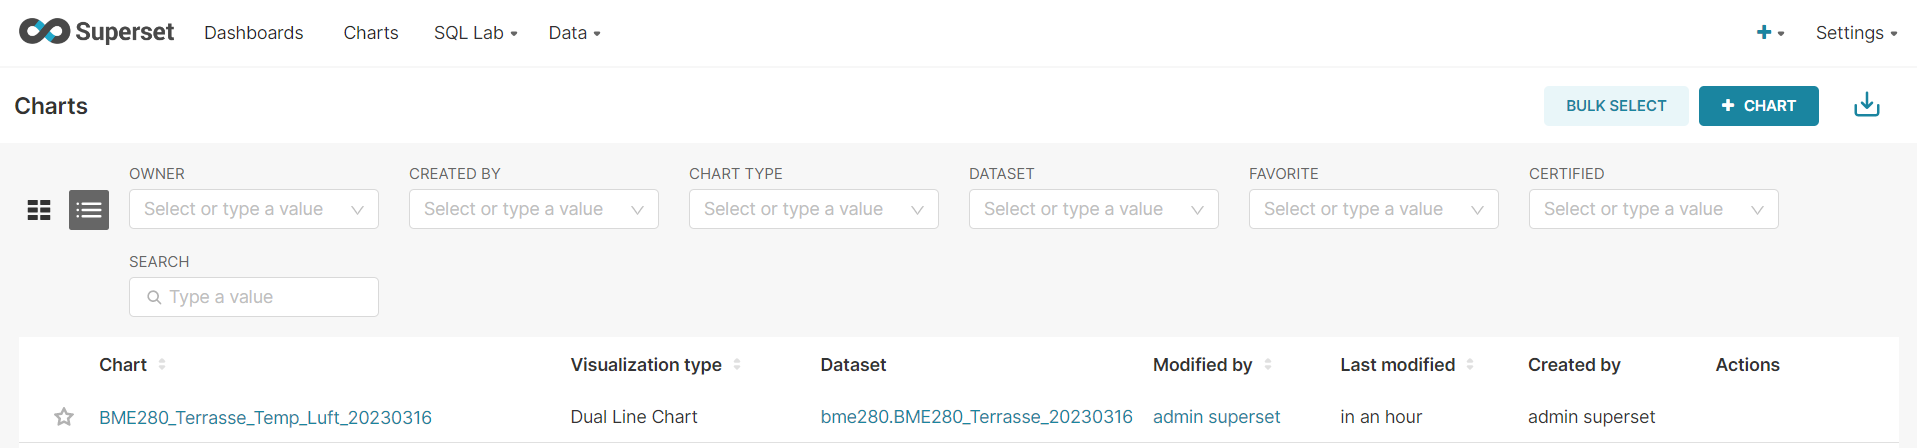The image size is (1917, 448).
Task: Sort by Chart column arrows
Action: point(162,365)
